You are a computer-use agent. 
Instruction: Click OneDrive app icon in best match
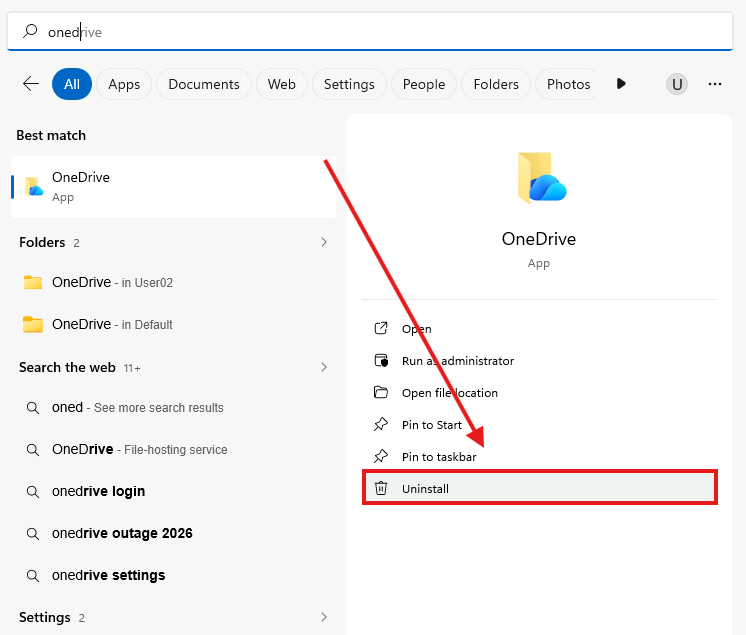point(33,187)
